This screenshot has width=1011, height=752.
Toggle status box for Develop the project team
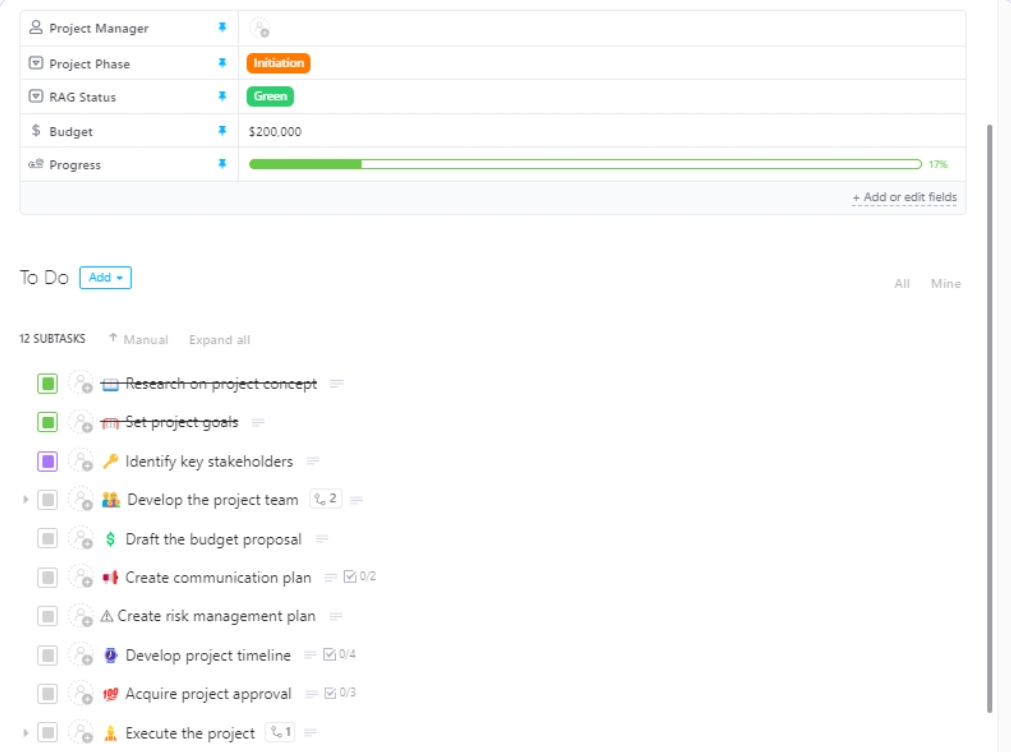[48, 500]
